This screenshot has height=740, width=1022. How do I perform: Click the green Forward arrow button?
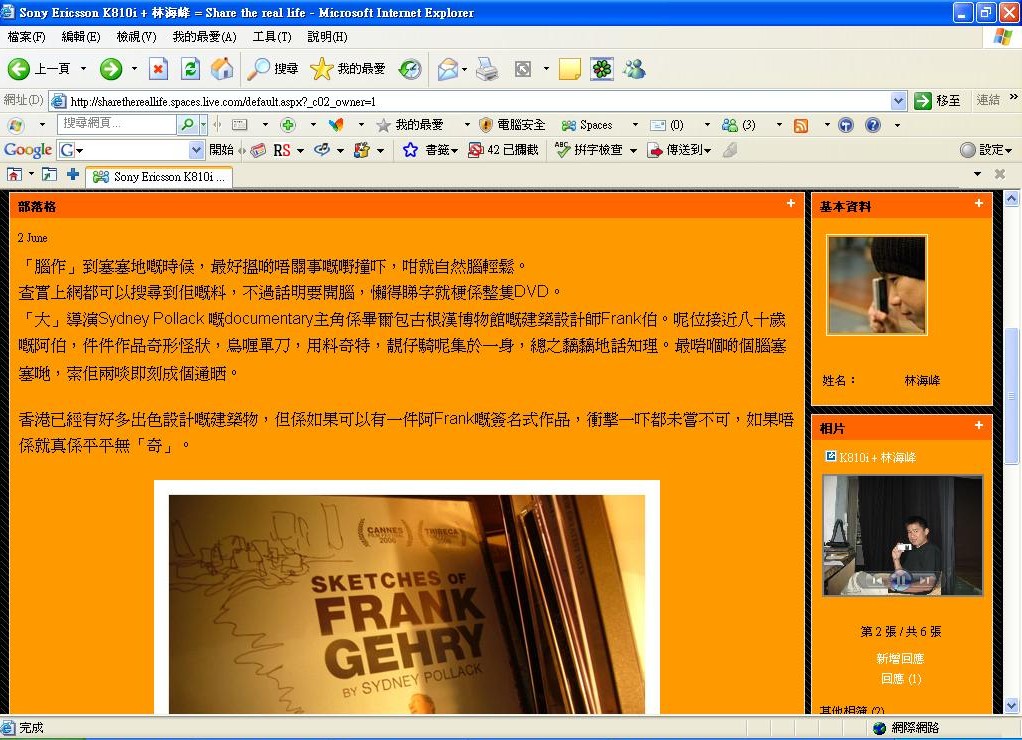pyautogui.click(x=111, y=68)
